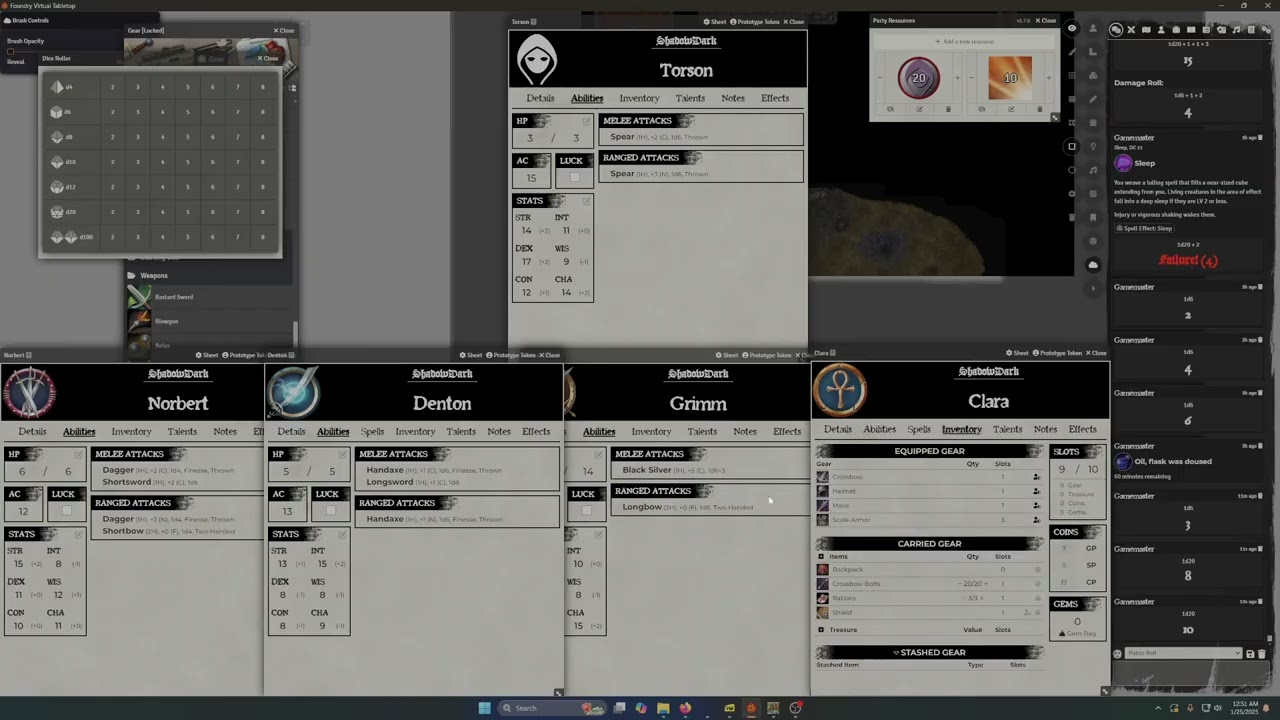This screenshot has width=1280, height=720.
Task: Select the Ambient Sounds music-note control
Action: pyautogui.click(x=1093, y=170)
